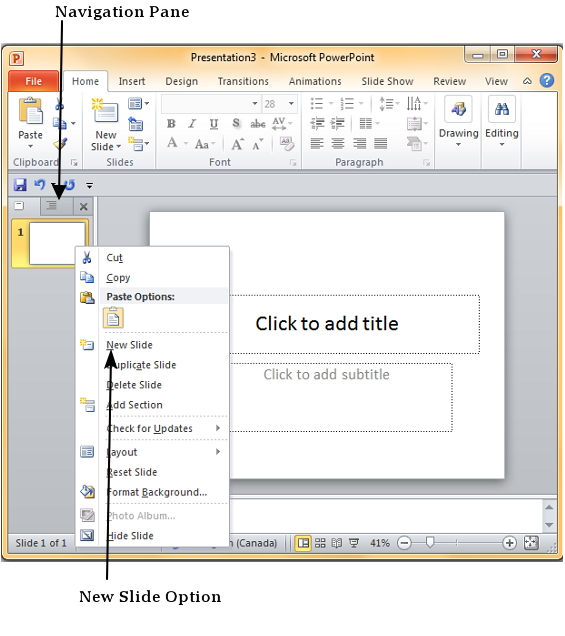Choose Hide Slide from context menu
The height and width of the screenshot is (636, 565).
(x=153, y=535)
